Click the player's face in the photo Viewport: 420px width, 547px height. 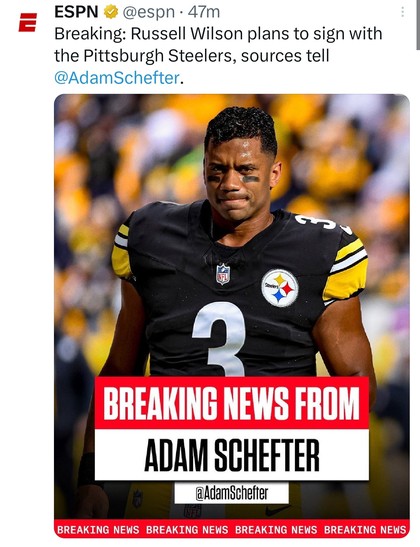239,174
